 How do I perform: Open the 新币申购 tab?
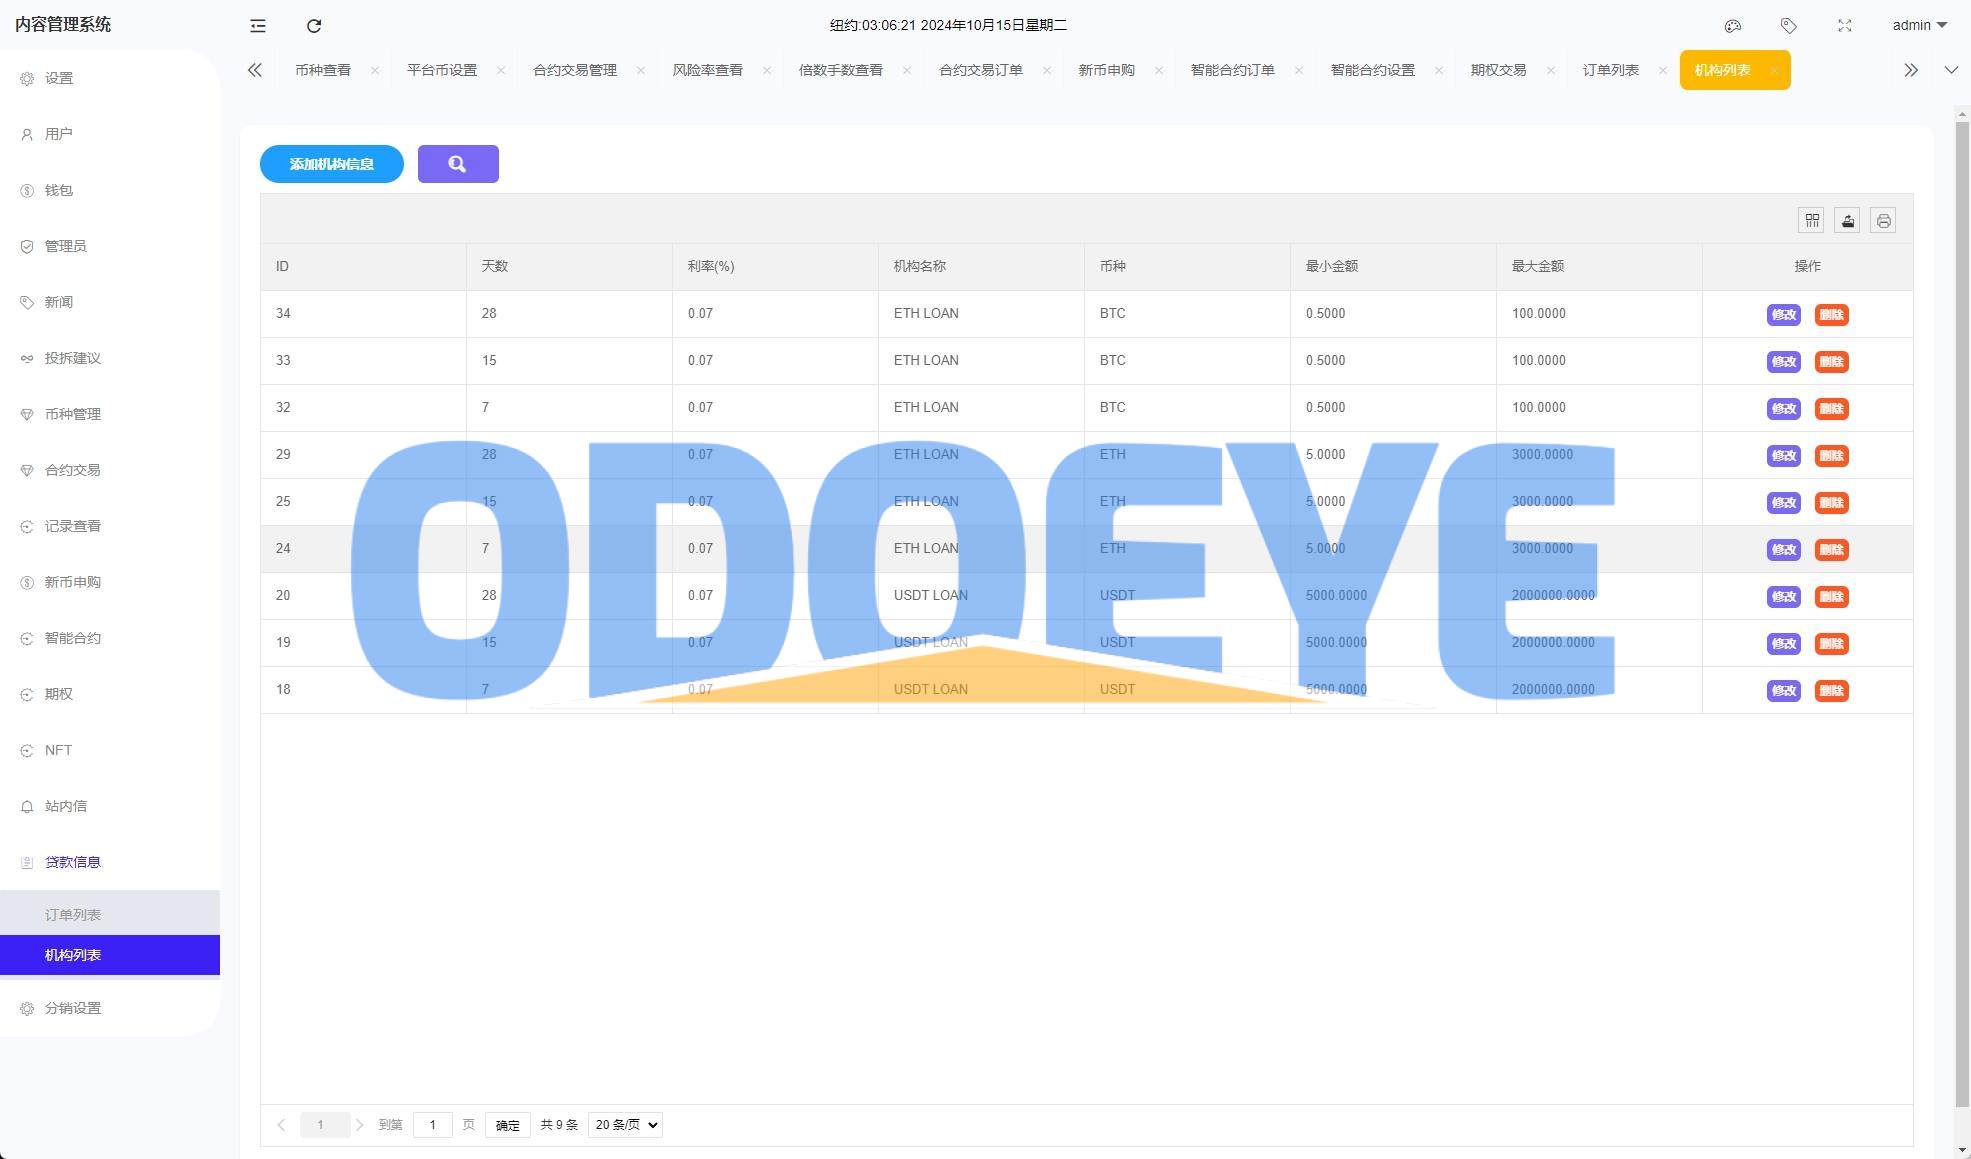click(1107, 70)
